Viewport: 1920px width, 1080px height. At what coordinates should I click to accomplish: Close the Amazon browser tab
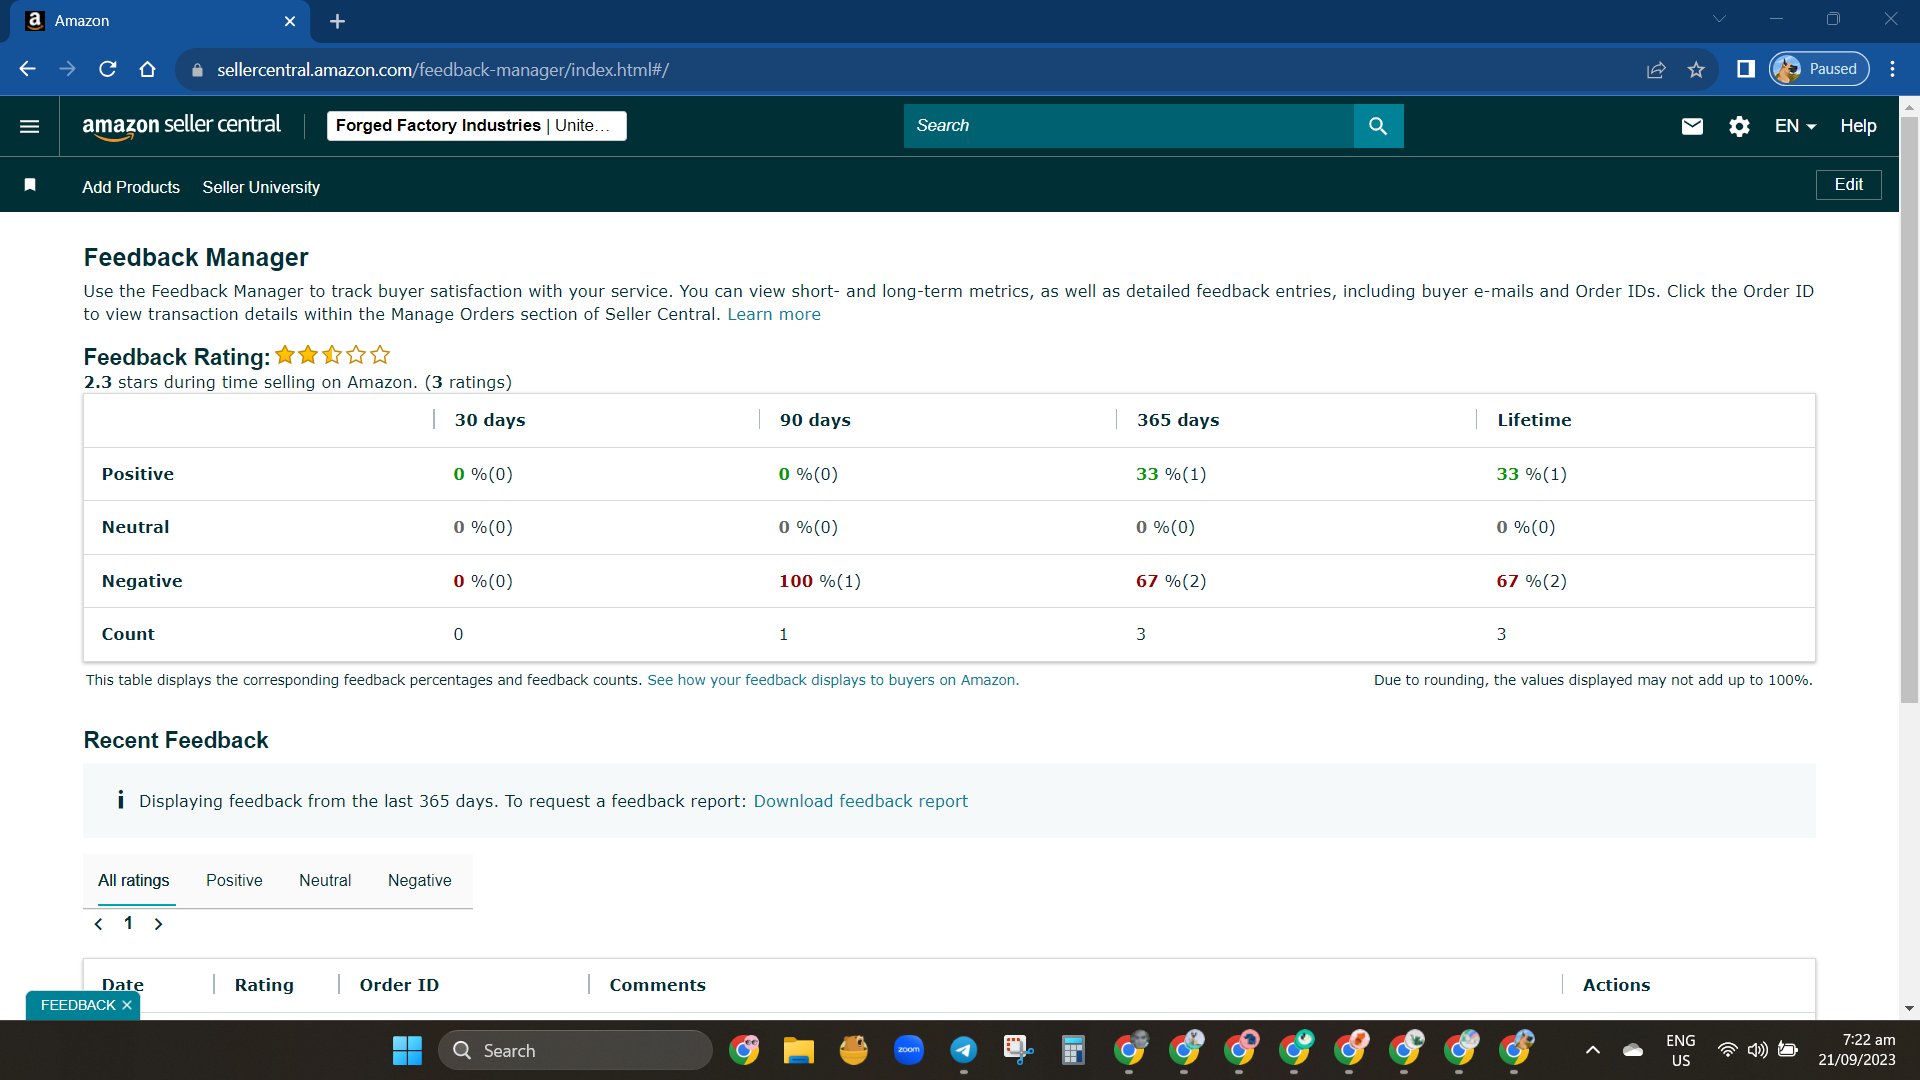290,21
